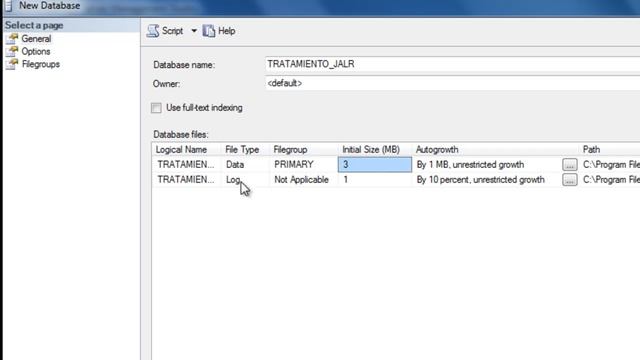Screen dimensions: 640x360
Task: Click the Owner field showing <default>
Action: 452,83
